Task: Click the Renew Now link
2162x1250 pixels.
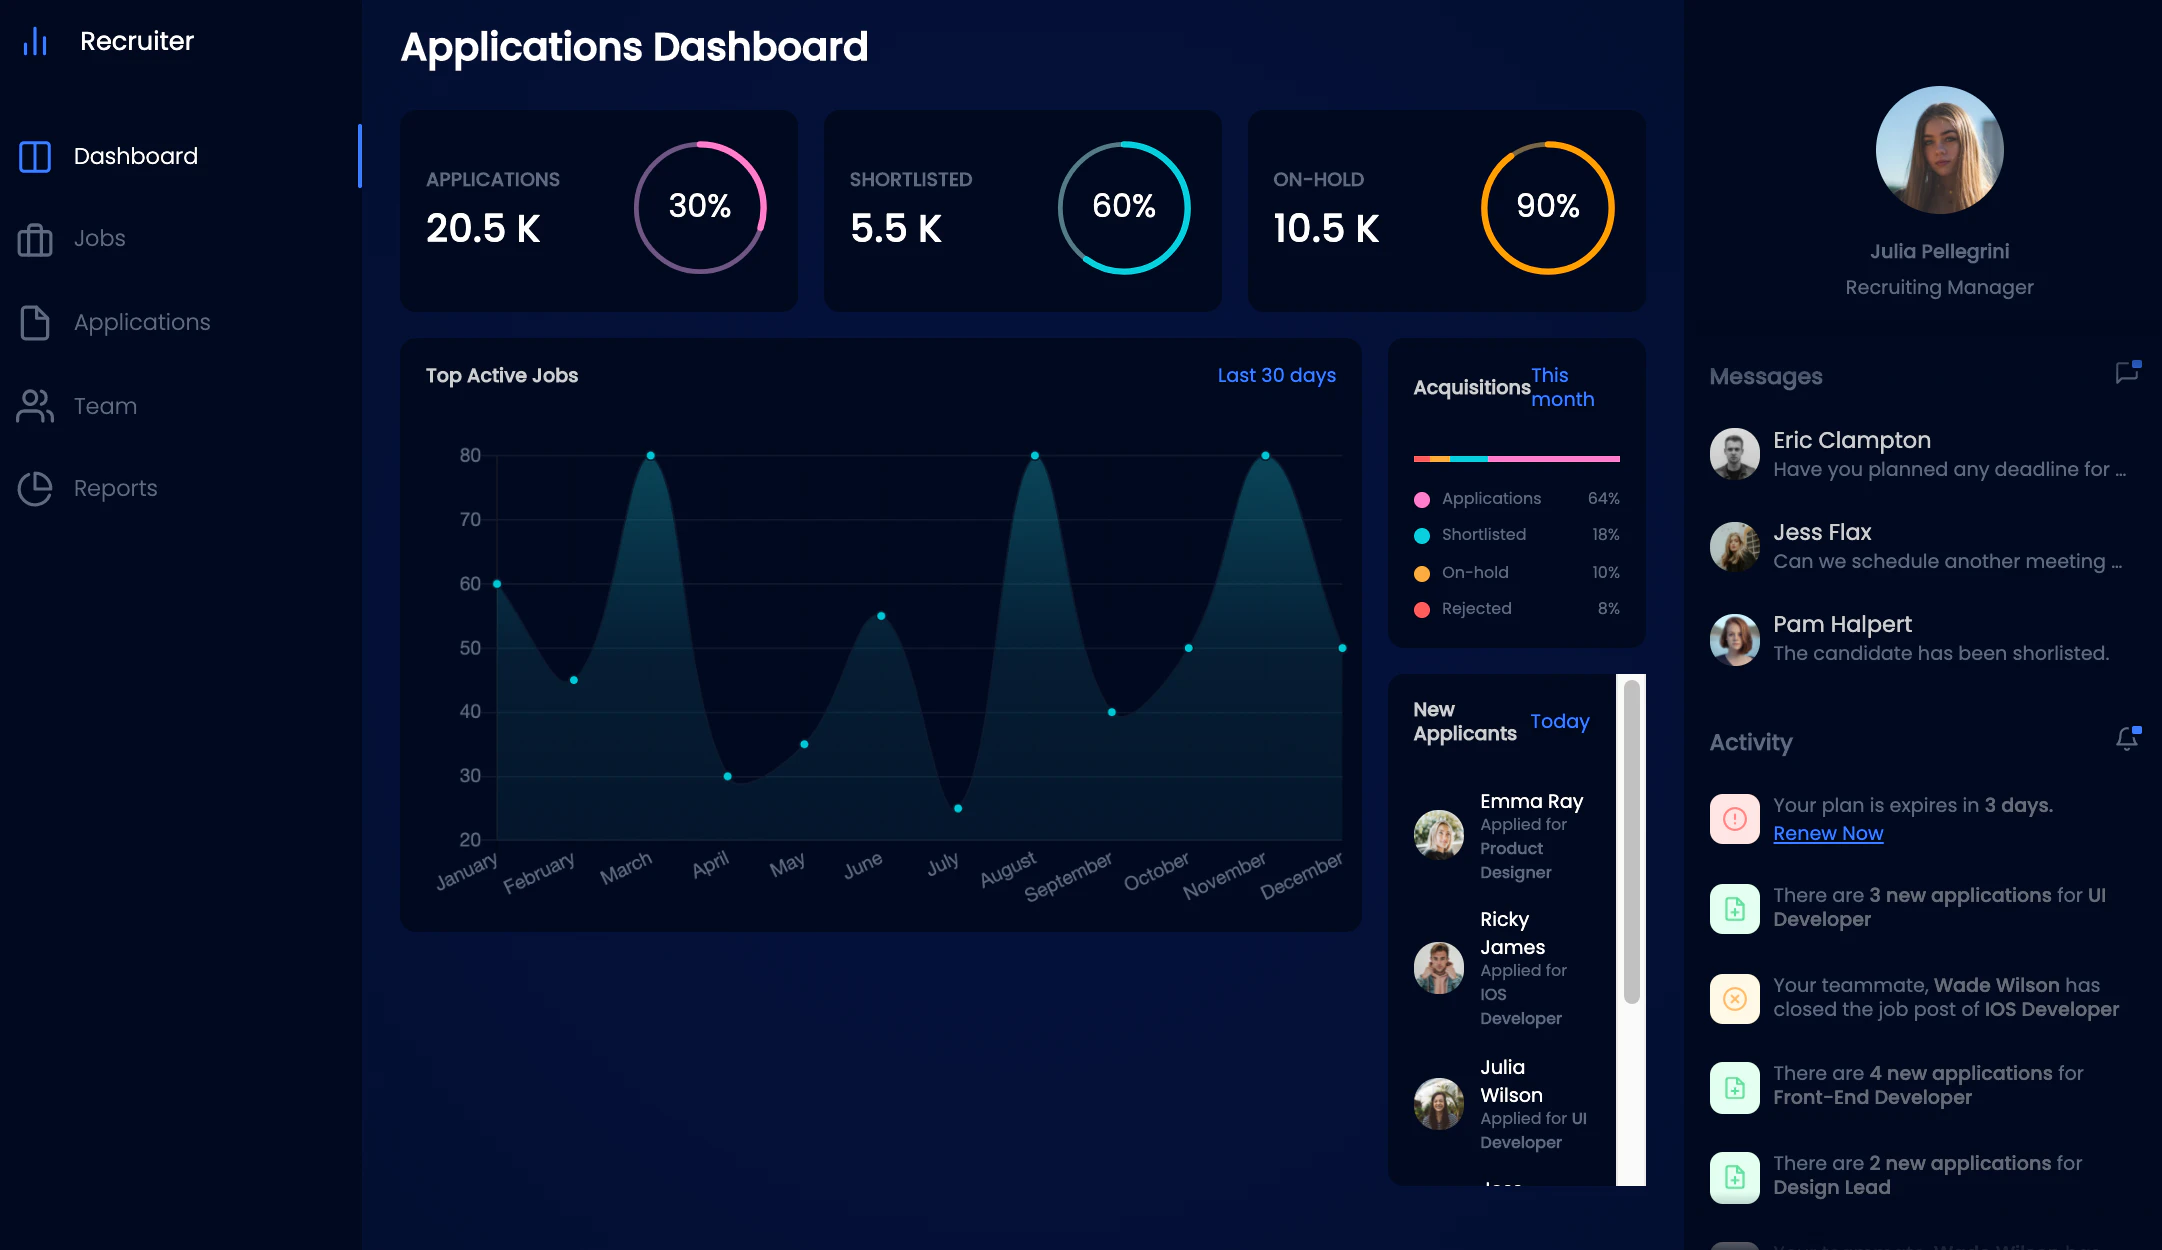Action: coord(1828,833)
